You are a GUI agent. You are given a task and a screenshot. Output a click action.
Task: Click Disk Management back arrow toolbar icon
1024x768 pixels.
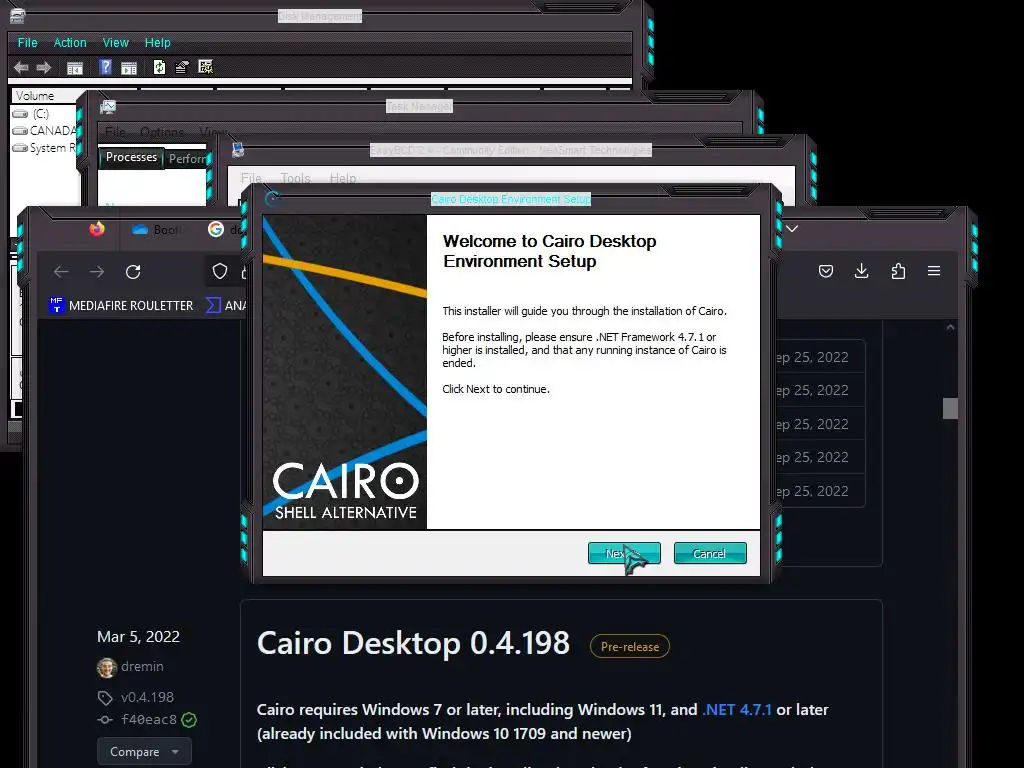pos(21,67)
